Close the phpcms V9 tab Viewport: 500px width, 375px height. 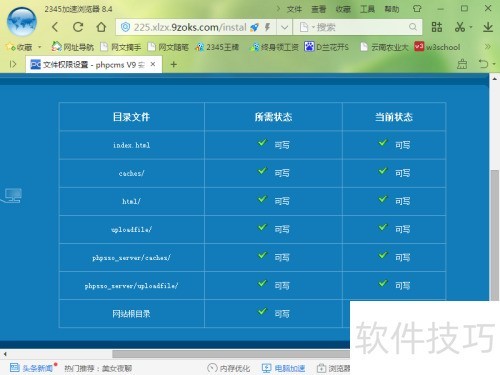pos(153,64)
